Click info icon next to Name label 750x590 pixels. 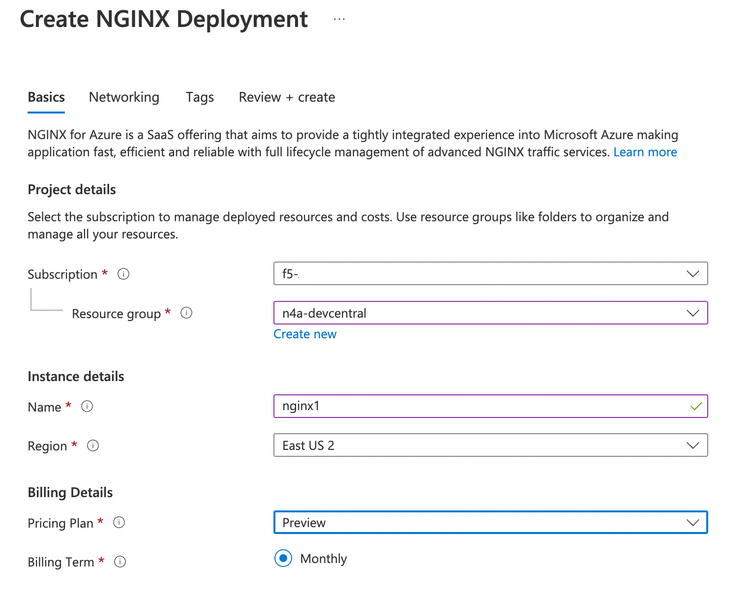pyautogui.click(x=87, y=406)
